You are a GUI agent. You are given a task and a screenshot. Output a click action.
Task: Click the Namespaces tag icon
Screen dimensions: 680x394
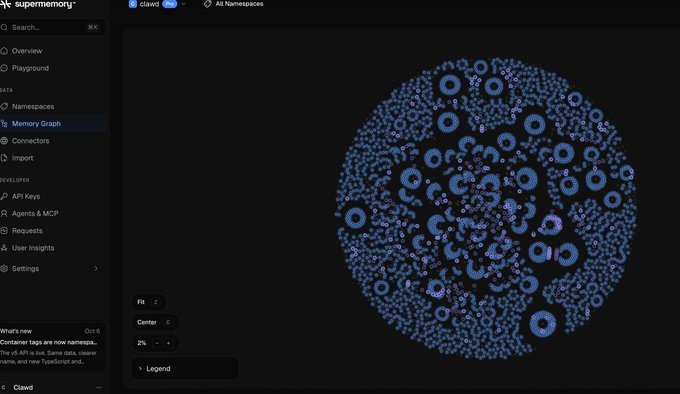point(4,106)
